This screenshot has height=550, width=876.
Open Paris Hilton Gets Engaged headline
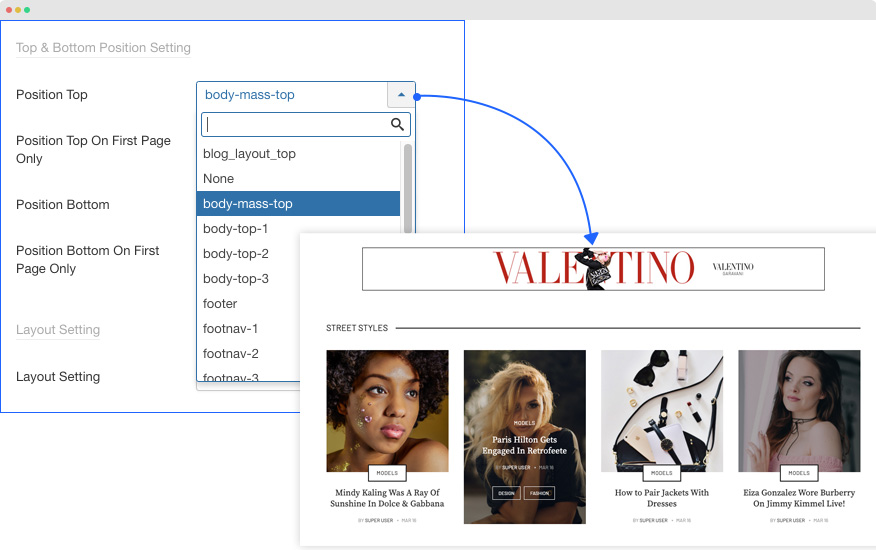(x=525, y=445)
